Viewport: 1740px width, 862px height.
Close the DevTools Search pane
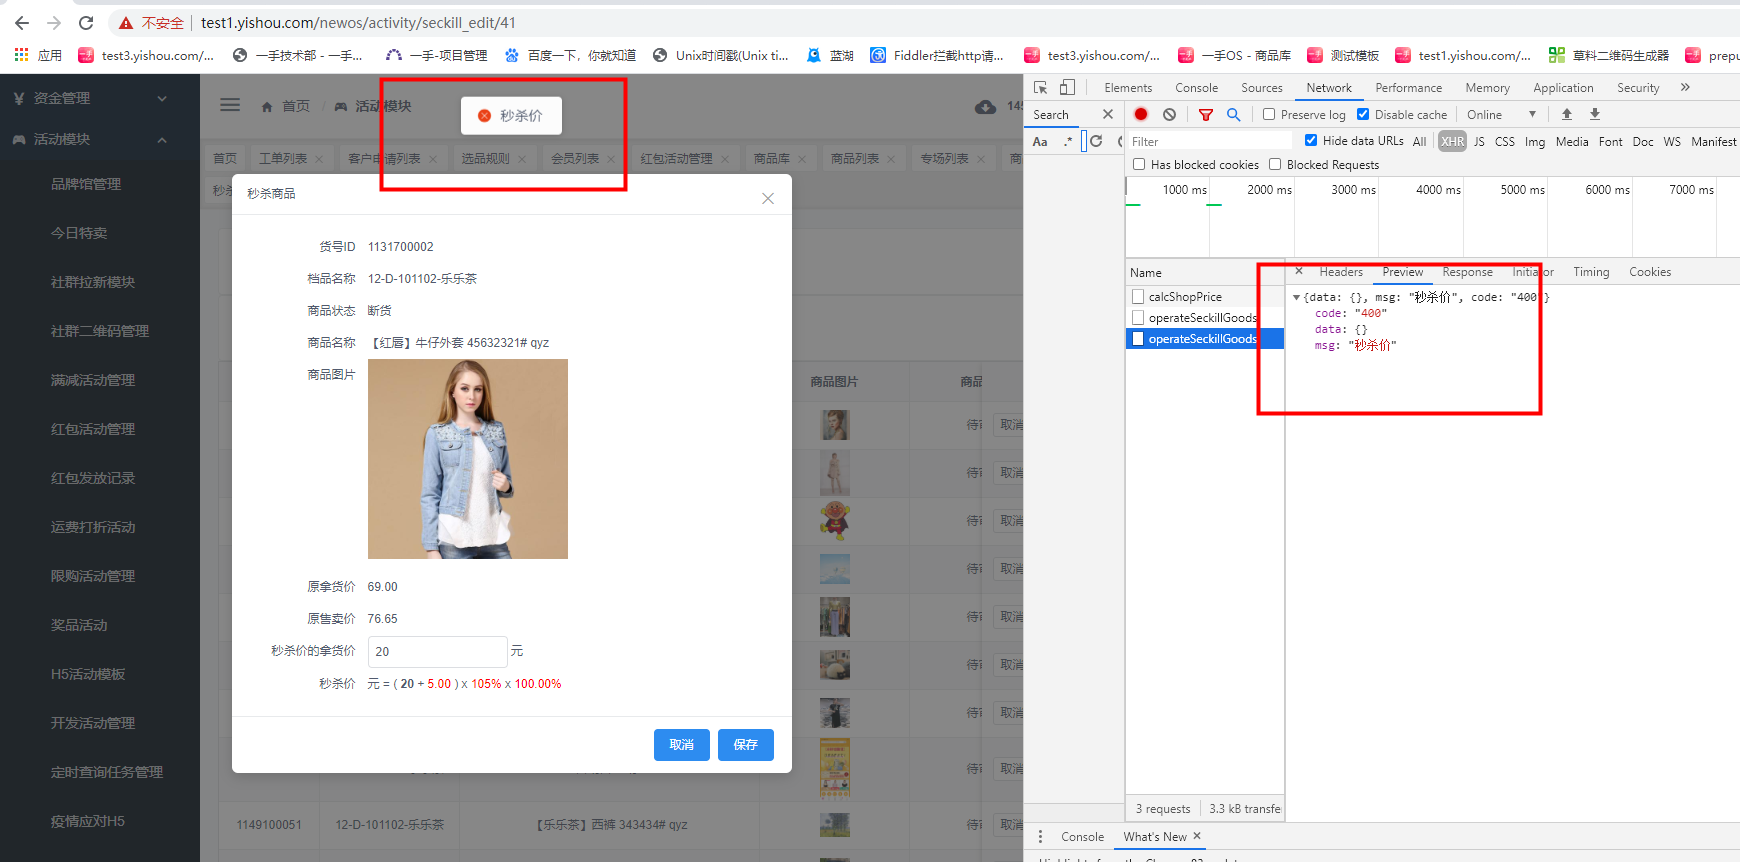(x=1108, y=114)
